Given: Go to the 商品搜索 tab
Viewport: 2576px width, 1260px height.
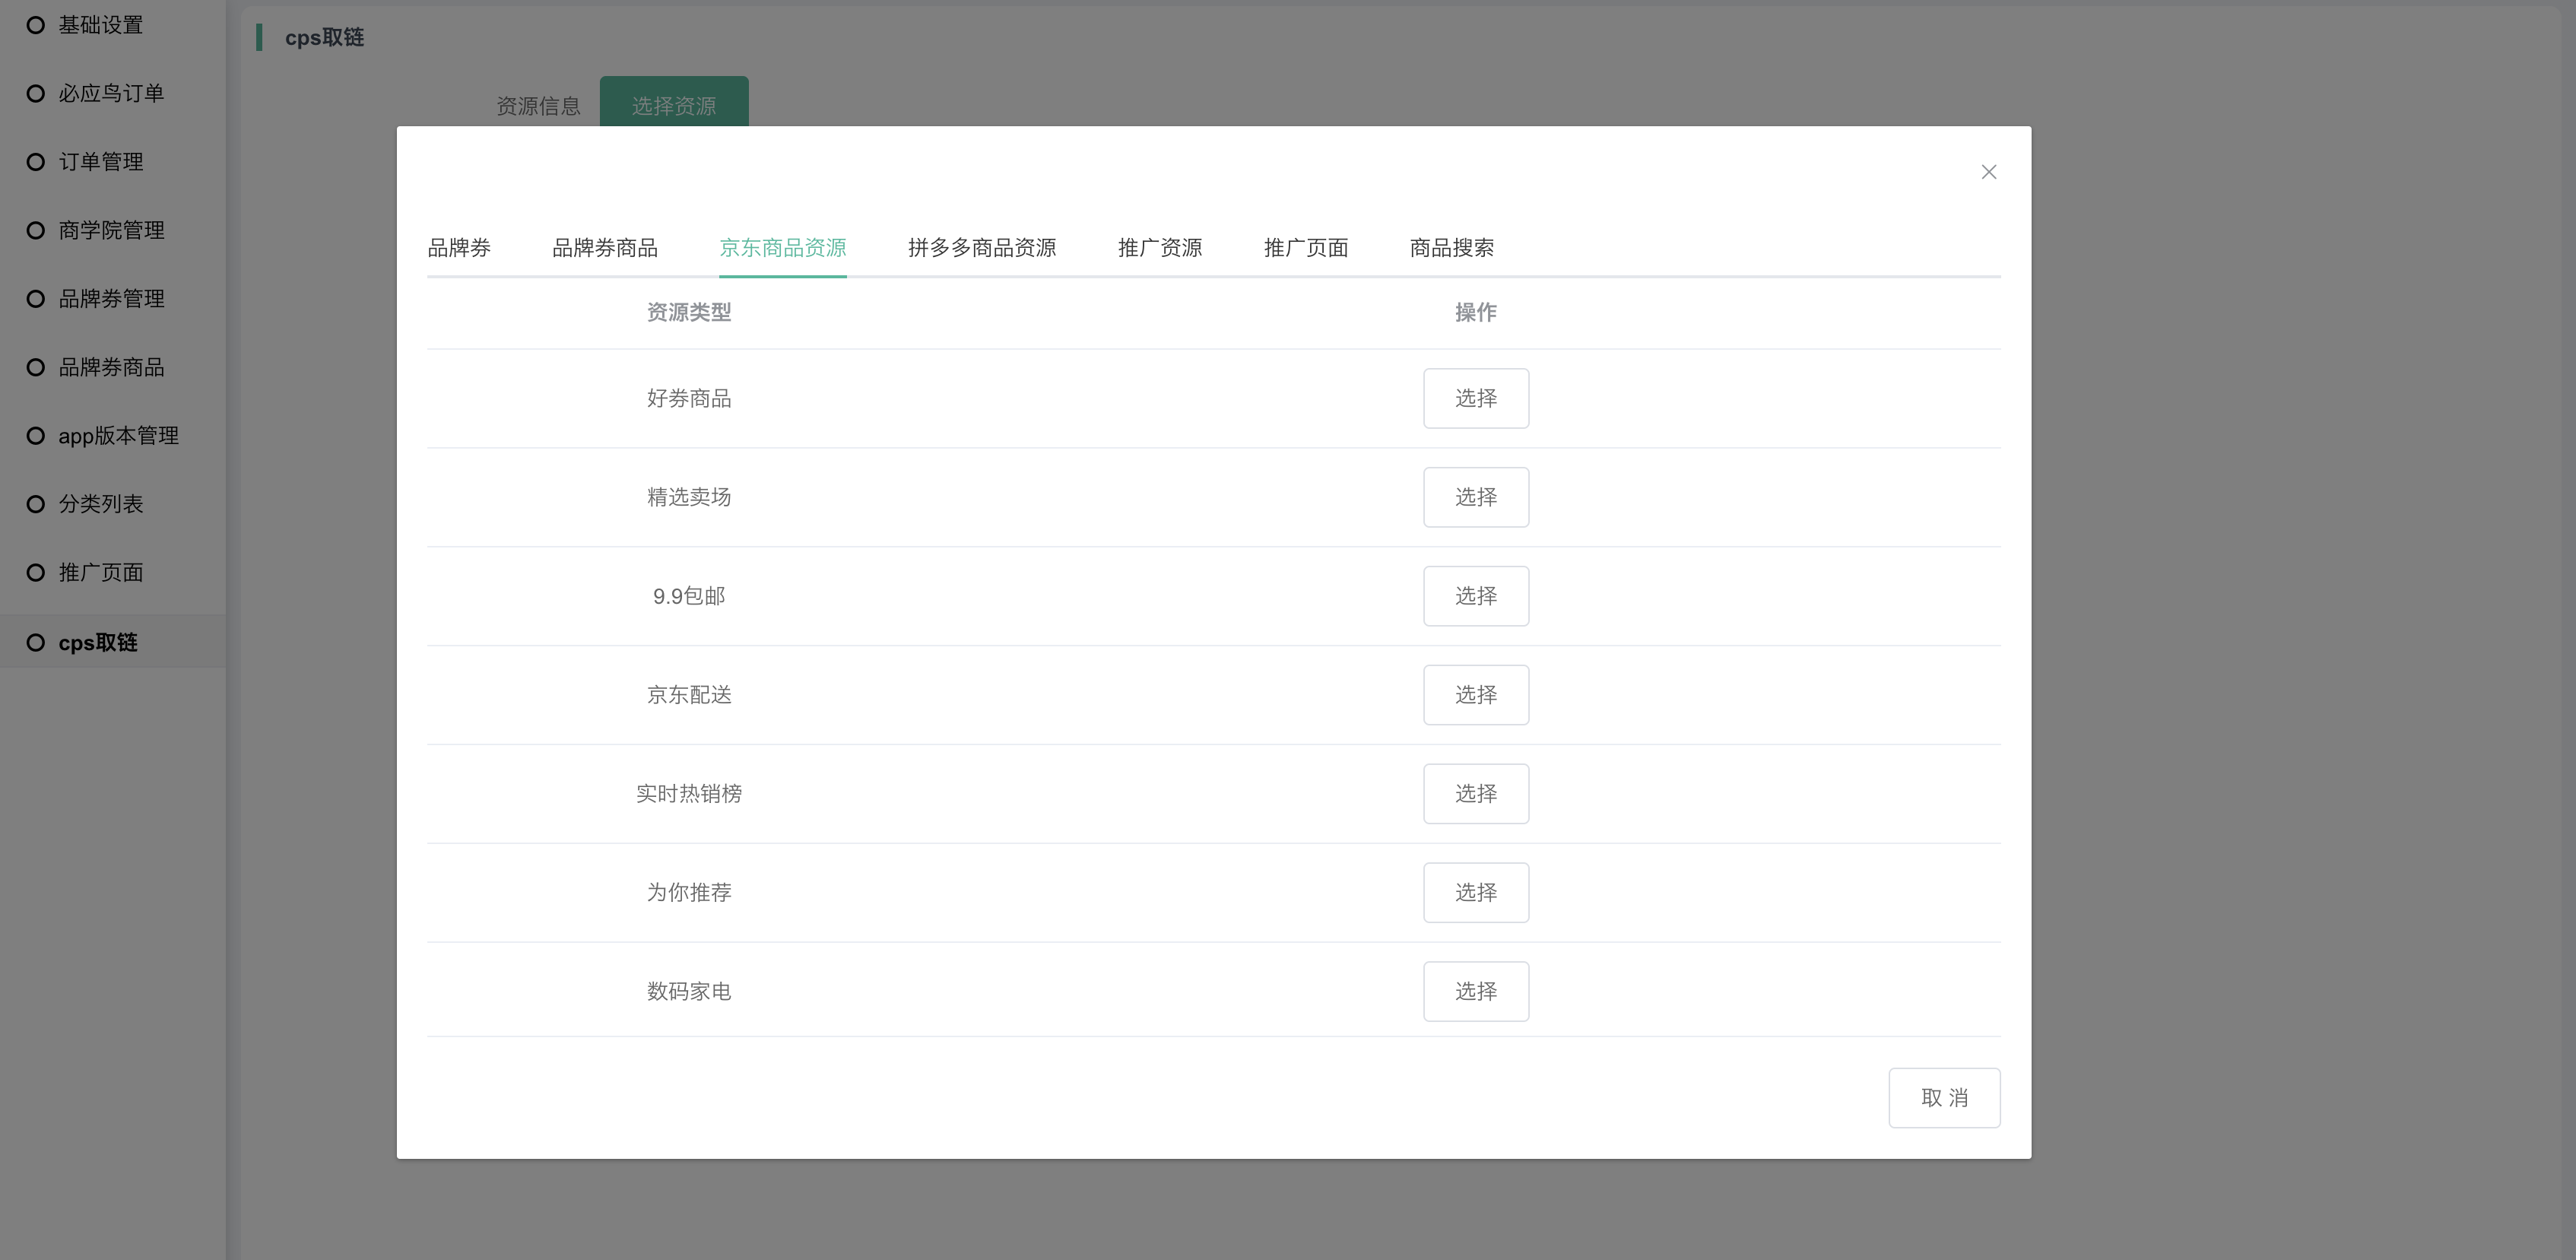Looking at the screenshot, I should pos(1451,248).
